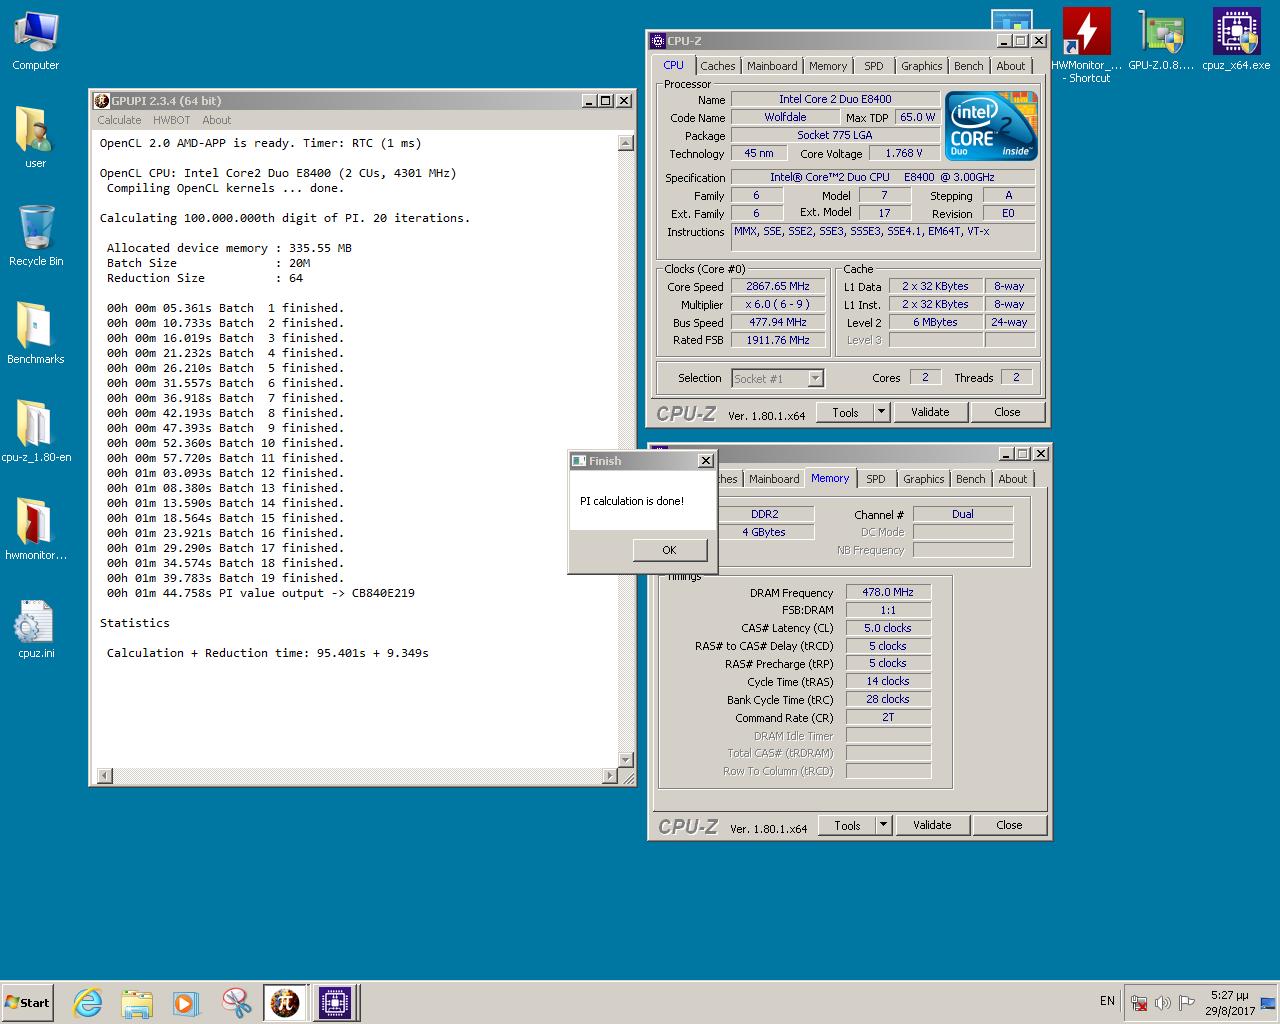The height and width of the screenshot is (1024, 1280).
Task: Click Tools button in lower CPU-Z
Action: pos(847,825)
